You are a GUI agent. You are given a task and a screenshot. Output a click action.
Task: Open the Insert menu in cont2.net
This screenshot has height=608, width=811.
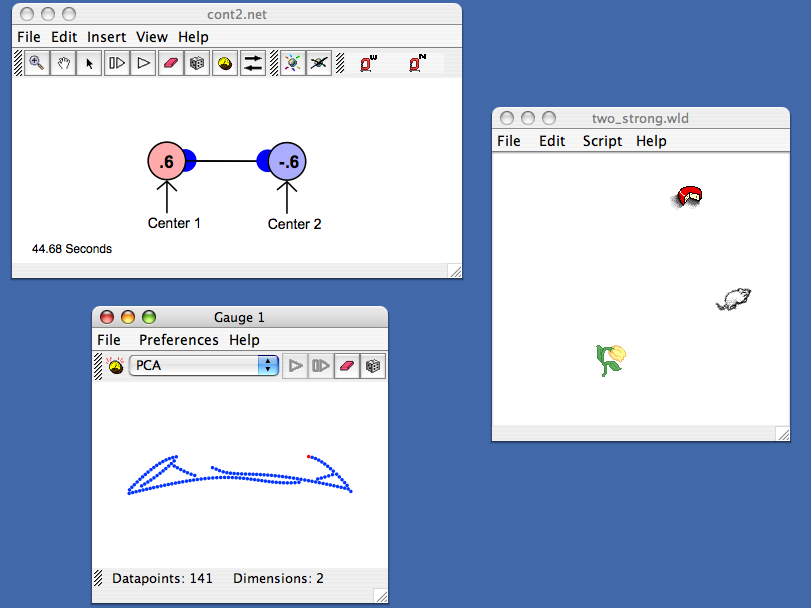(106, 37)
